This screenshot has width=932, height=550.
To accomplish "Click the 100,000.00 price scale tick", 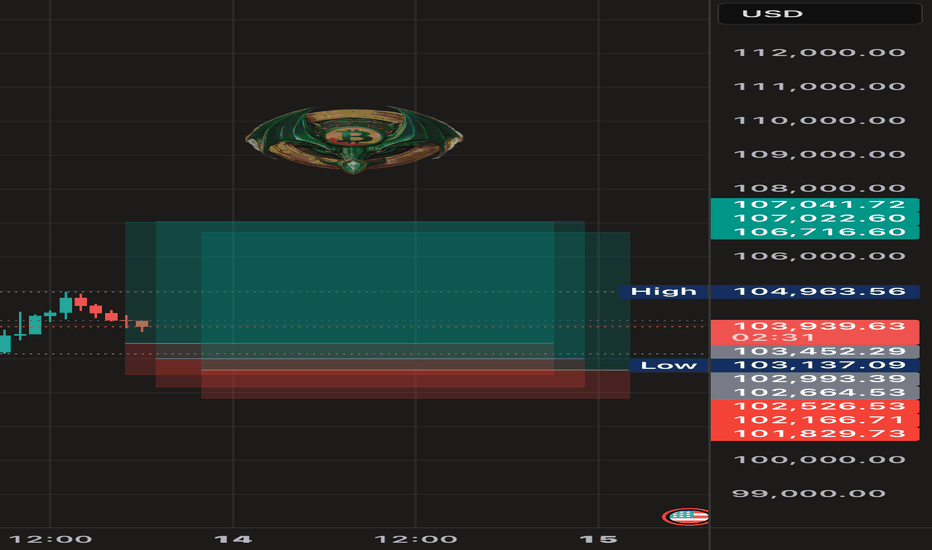I will [820, 460].
